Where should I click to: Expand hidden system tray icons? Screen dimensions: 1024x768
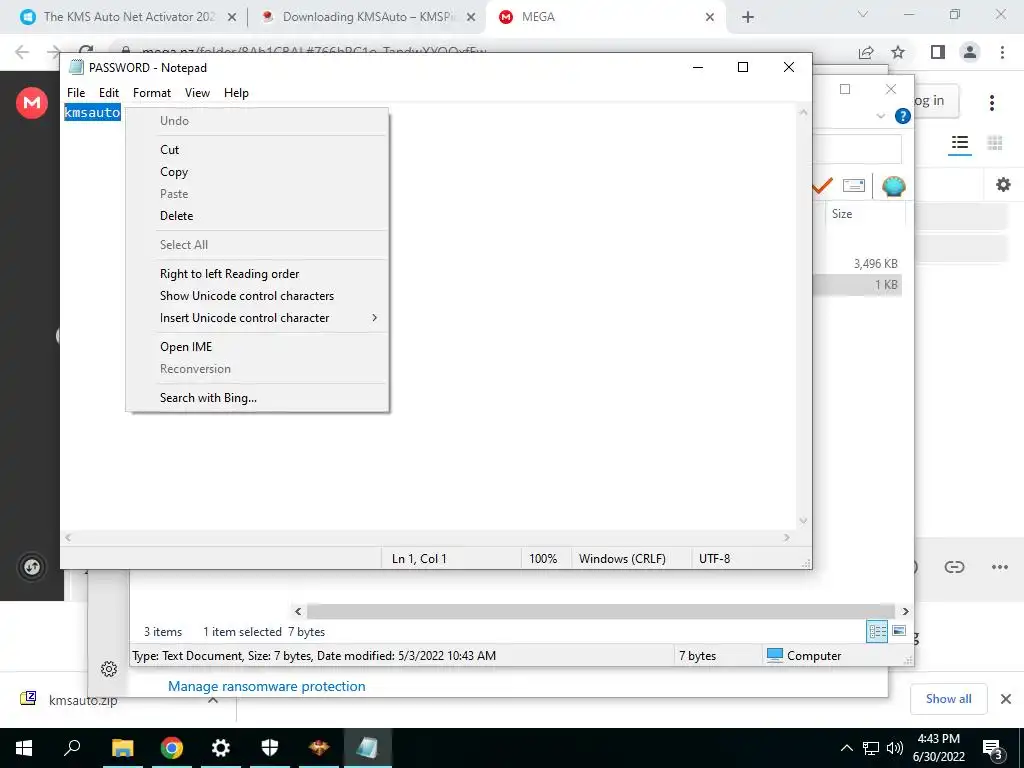[846, 748]
